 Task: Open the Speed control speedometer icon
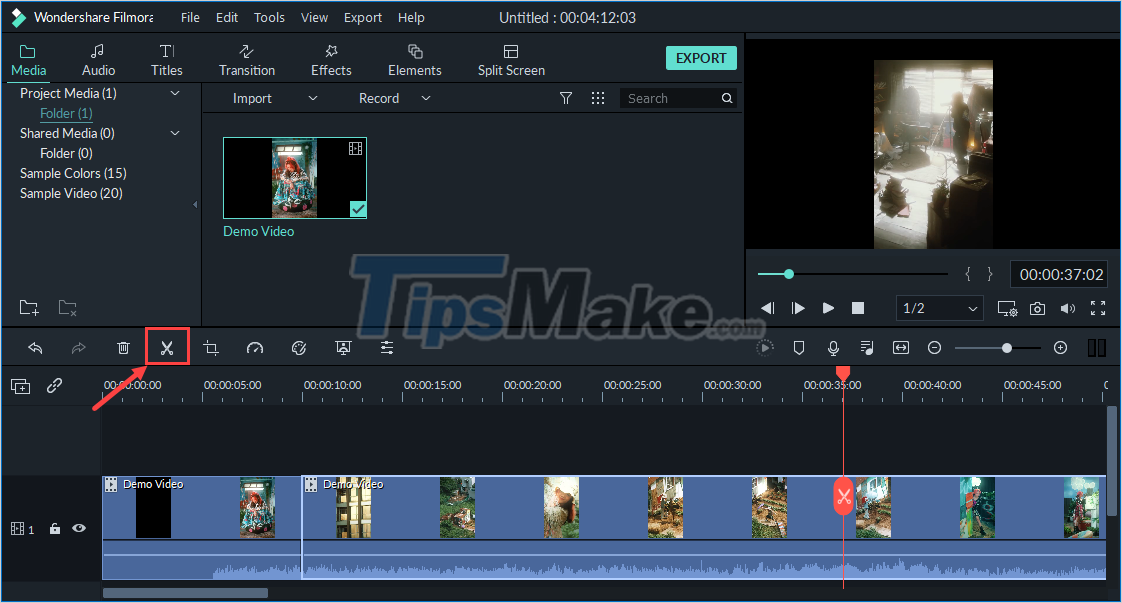254,347
